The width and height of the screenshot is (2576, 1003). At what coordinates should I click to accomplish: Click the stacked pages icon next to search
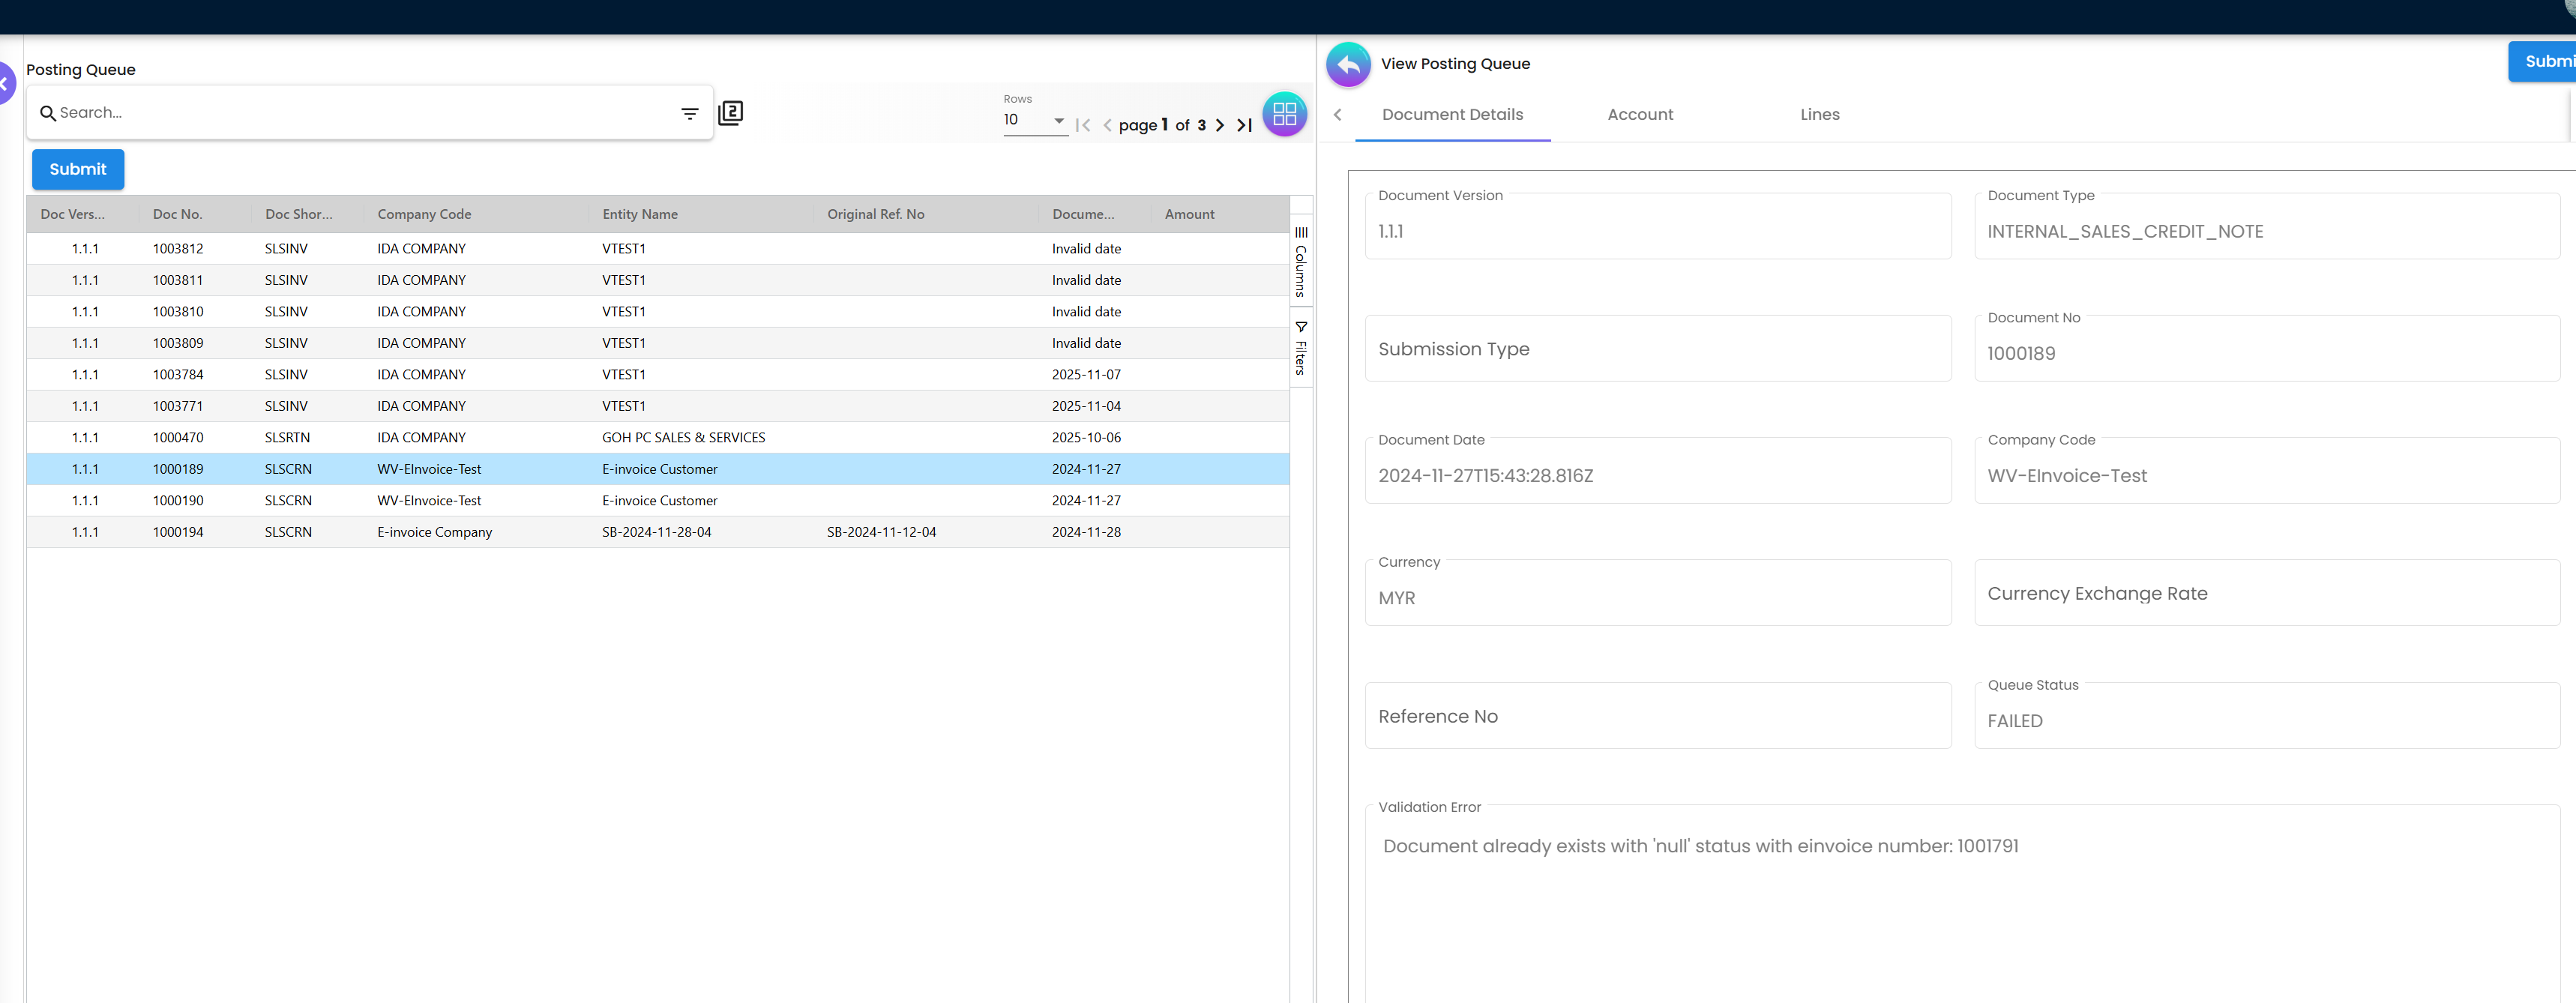click(x=730, y=113)
